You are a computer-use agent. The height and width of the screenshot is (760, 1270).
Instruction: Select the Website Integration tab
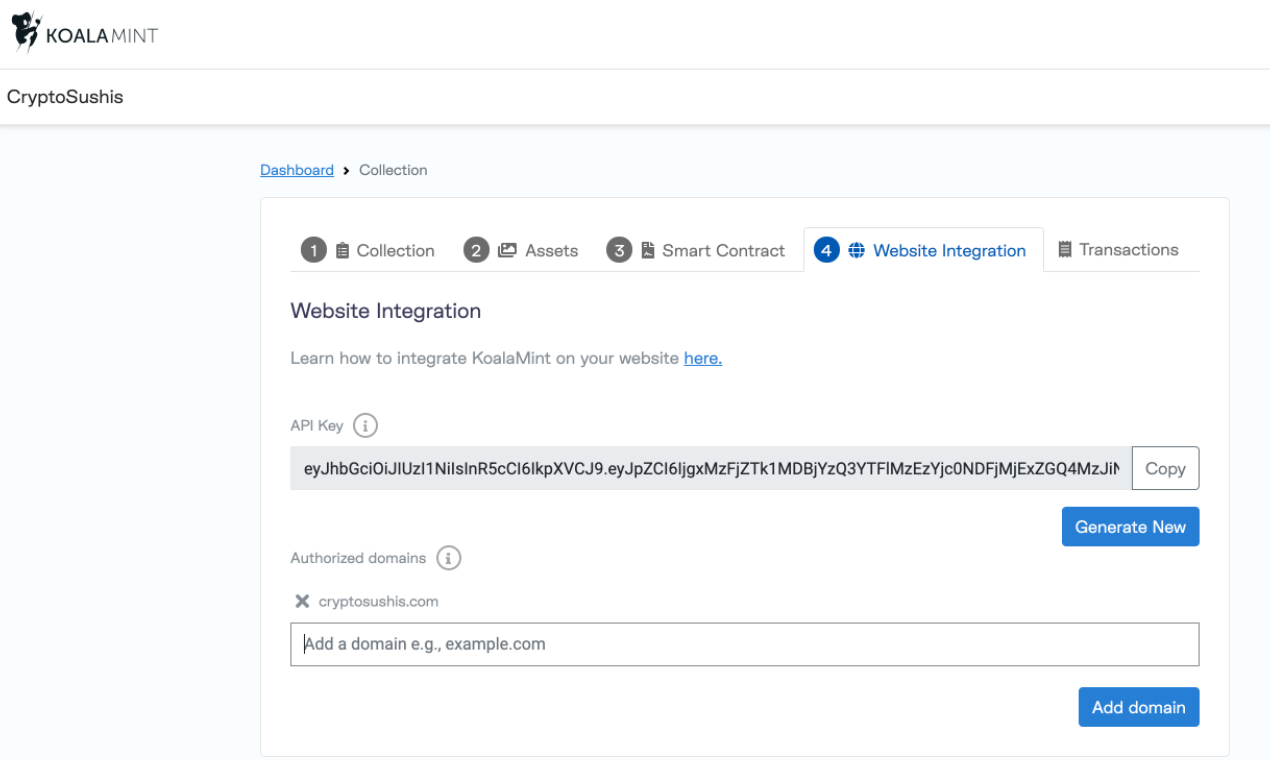(949, 251)
